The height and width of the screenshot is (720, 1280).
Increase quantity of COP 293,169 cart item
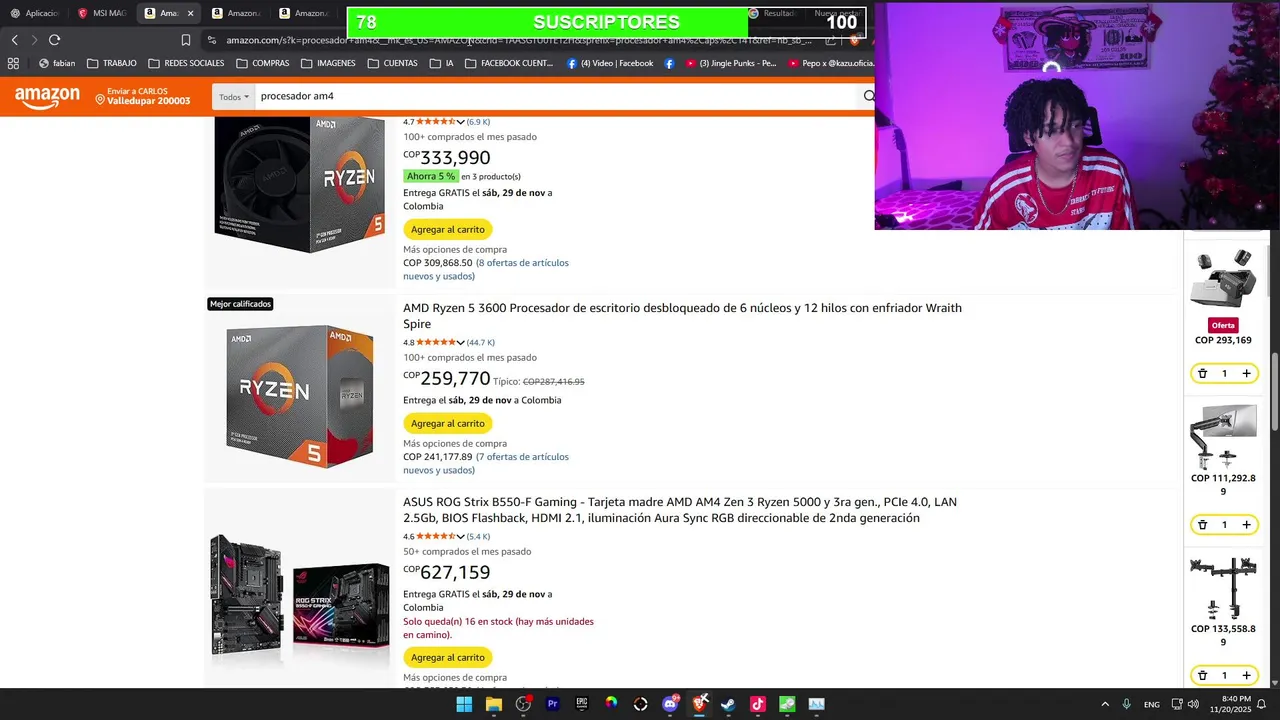click(1246, 373)
